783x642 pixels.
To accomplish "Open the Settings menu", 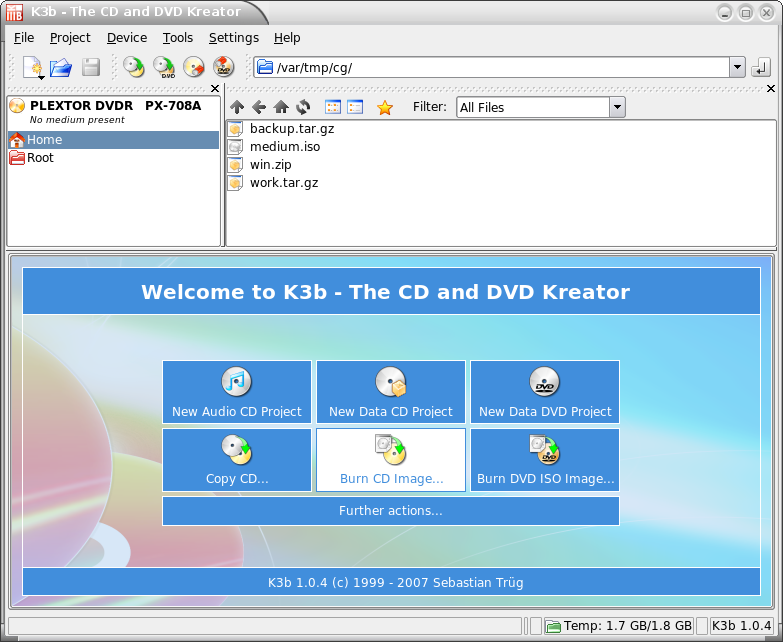I will click(x=234, y=38).
